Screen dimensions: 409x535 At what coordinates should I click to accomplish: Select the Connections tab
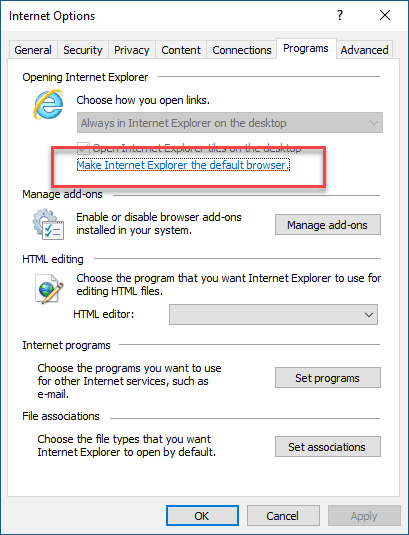coord(242,50)
